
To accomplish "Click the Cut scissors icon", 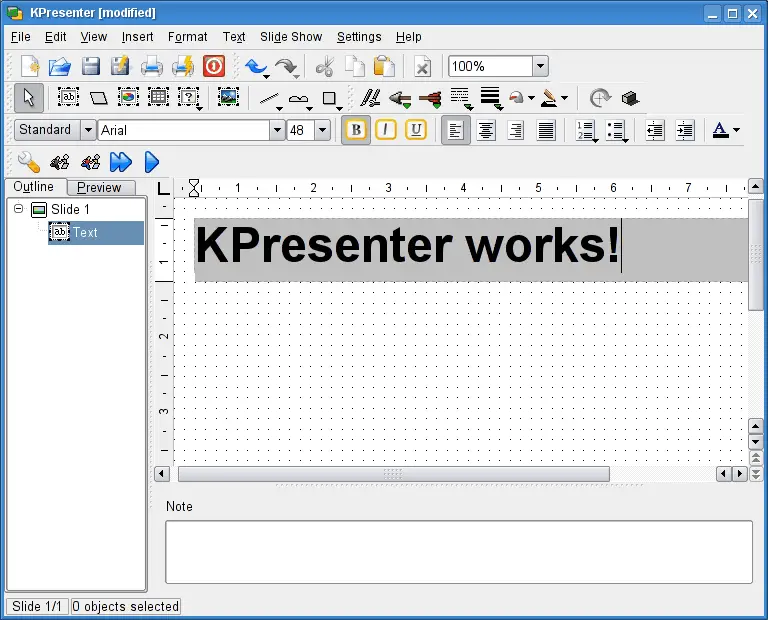I will point(324,67).
